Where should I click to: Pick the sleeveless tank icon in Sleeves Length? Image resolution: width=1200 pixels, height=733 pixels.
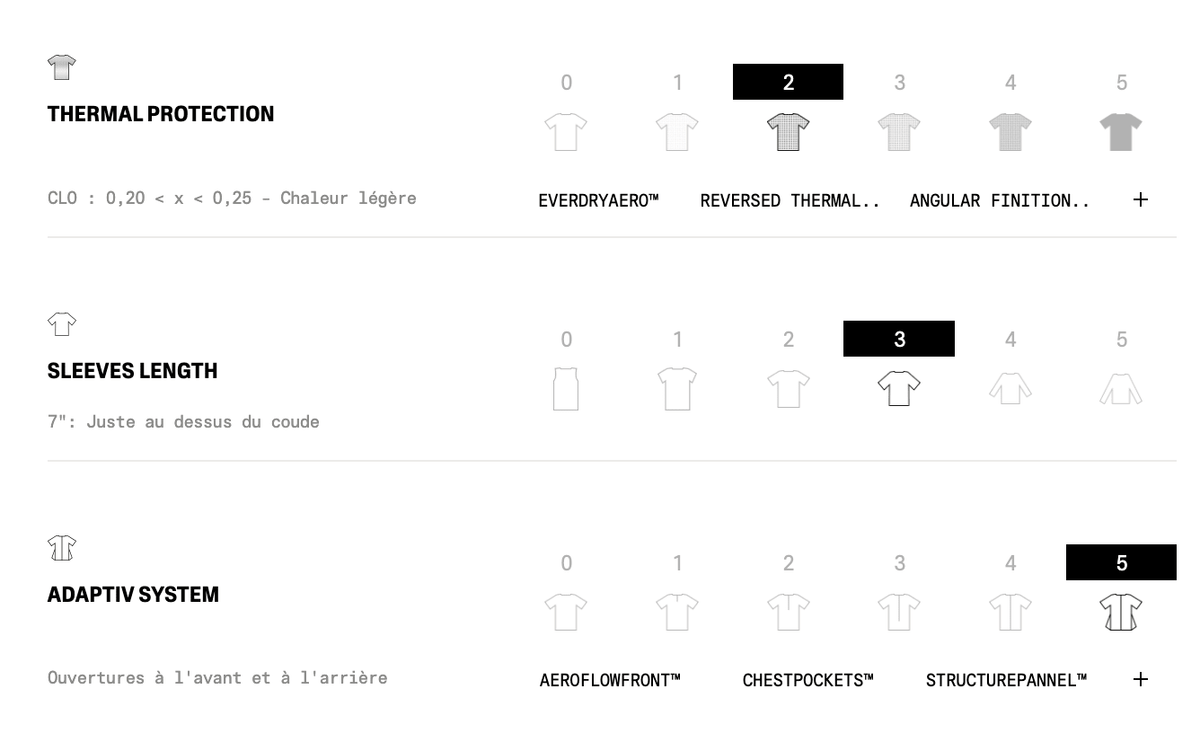(566, 388)
